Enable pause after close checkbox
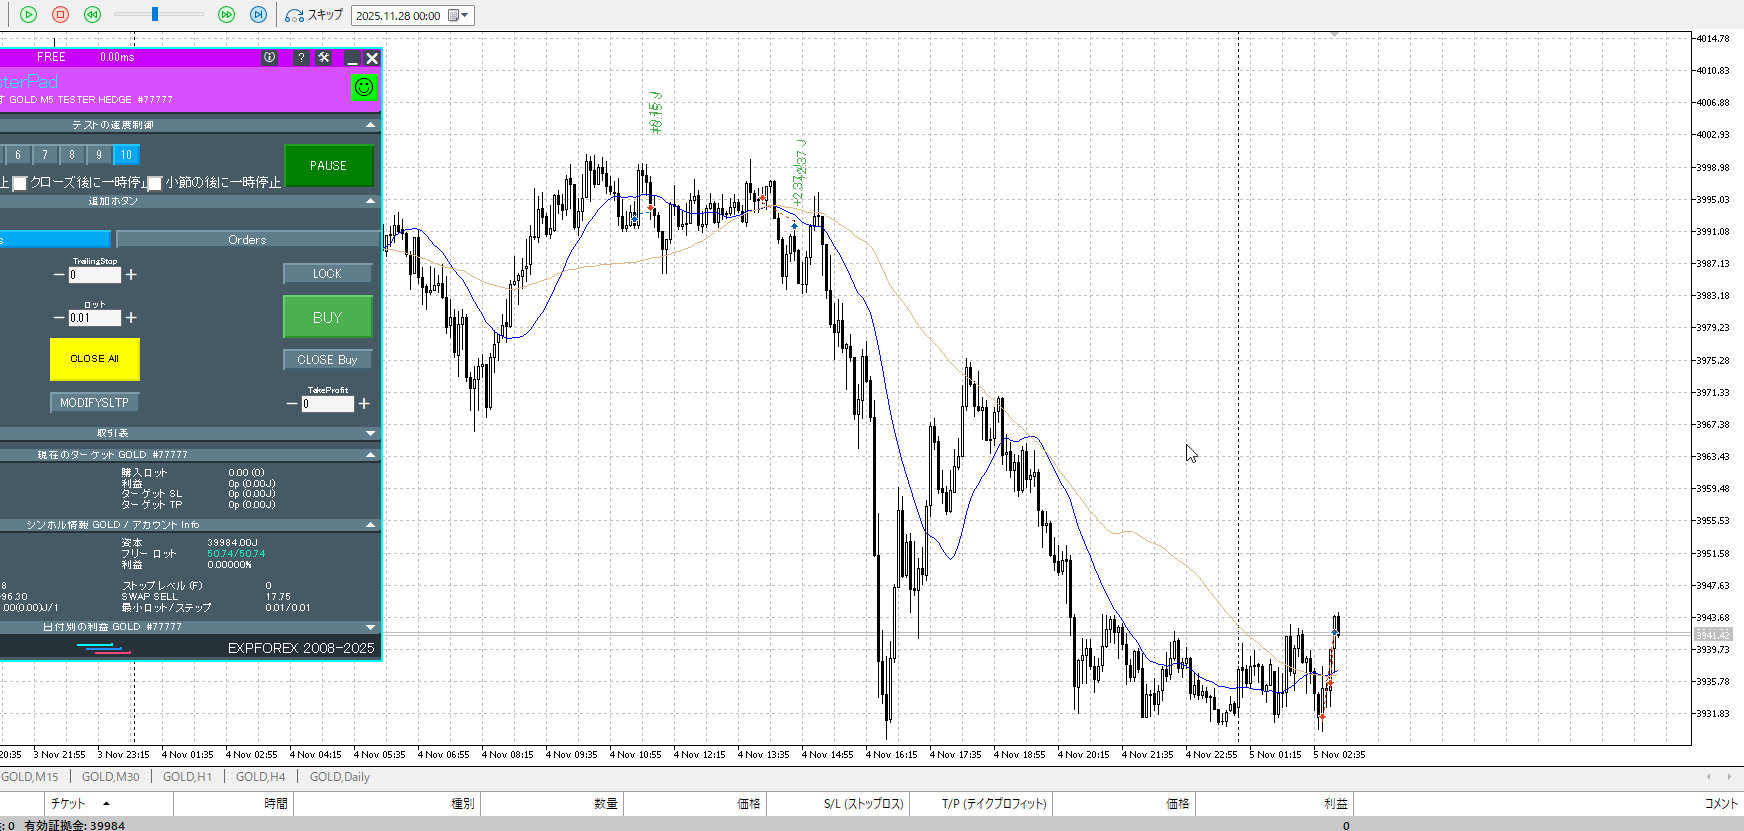 point(19,183)
